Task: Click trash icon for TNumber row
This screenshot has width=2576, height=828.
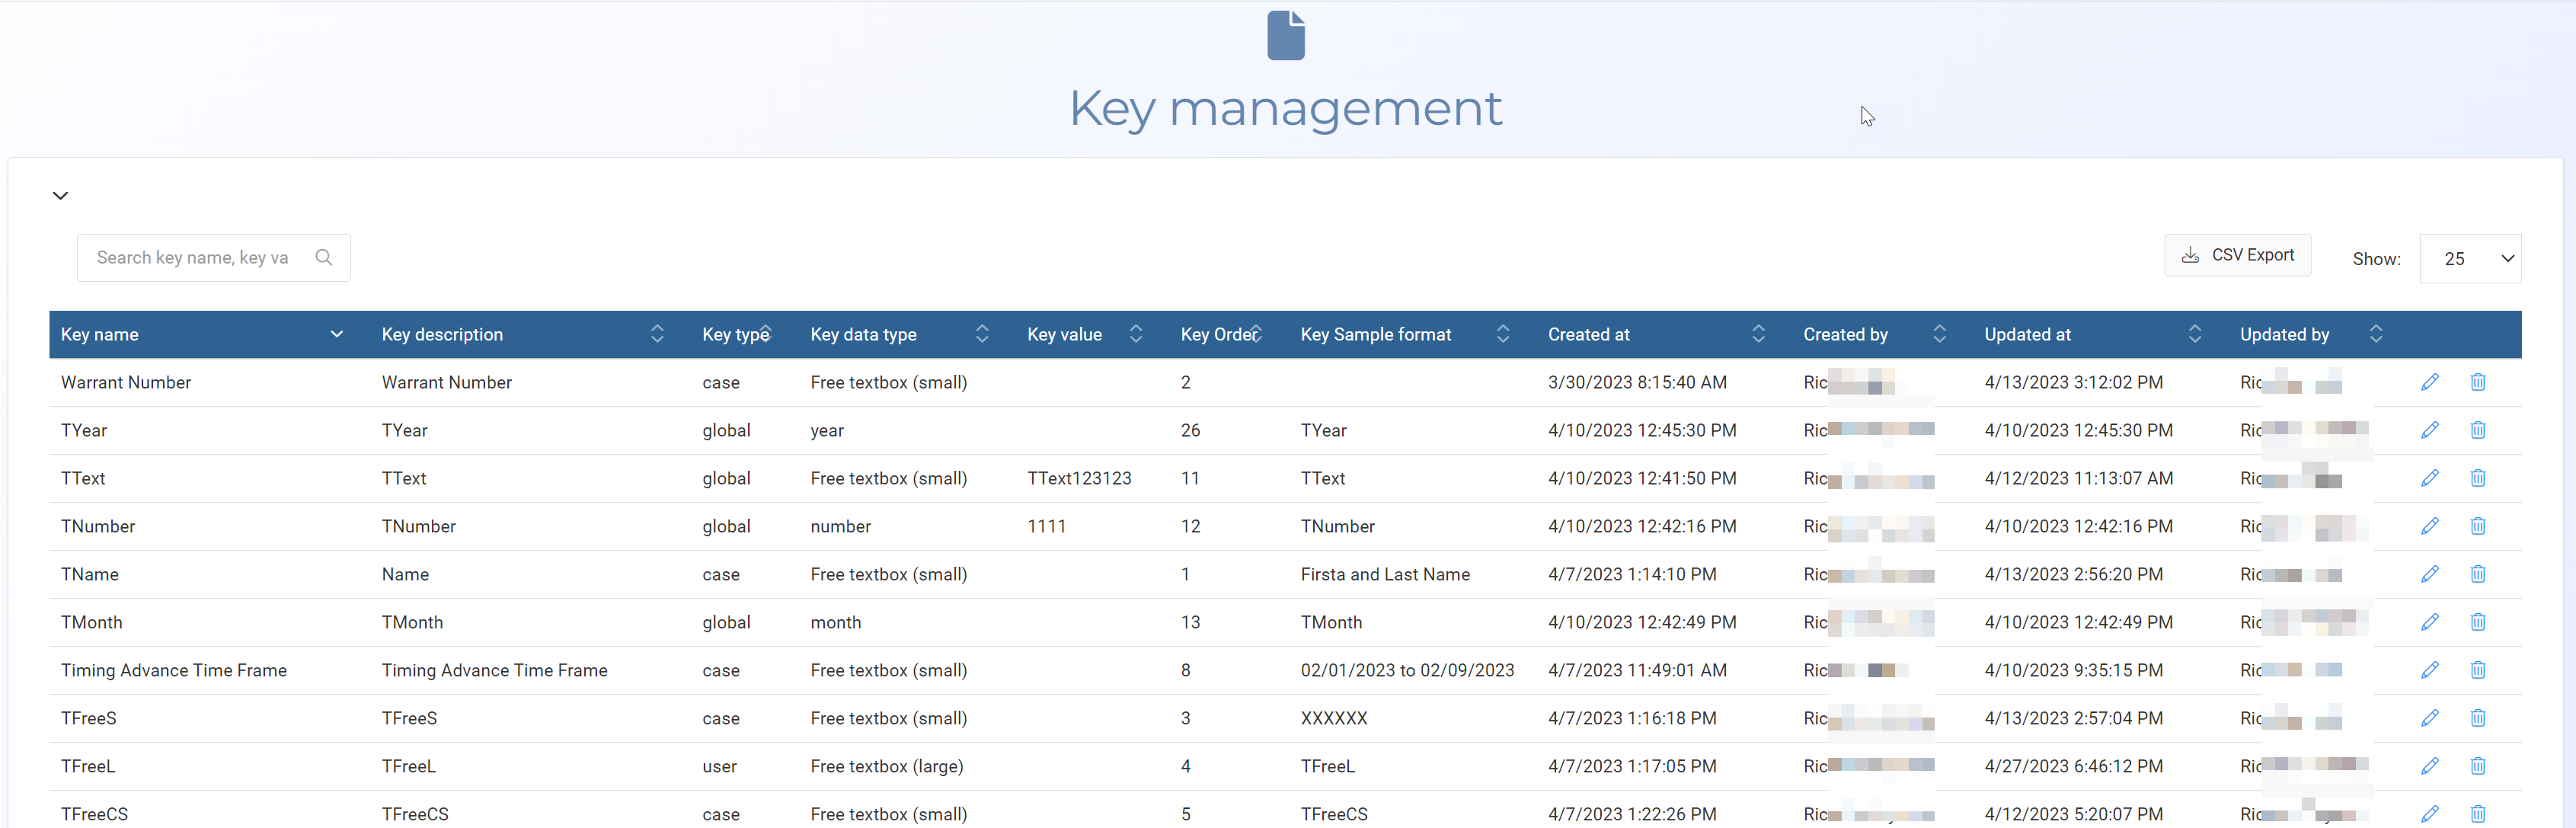Action: point(2477,526)
